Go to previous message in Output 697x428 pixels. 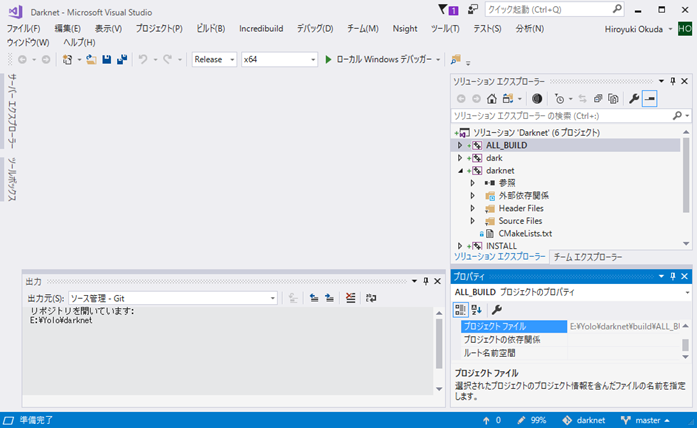click(x=314, y=298)
